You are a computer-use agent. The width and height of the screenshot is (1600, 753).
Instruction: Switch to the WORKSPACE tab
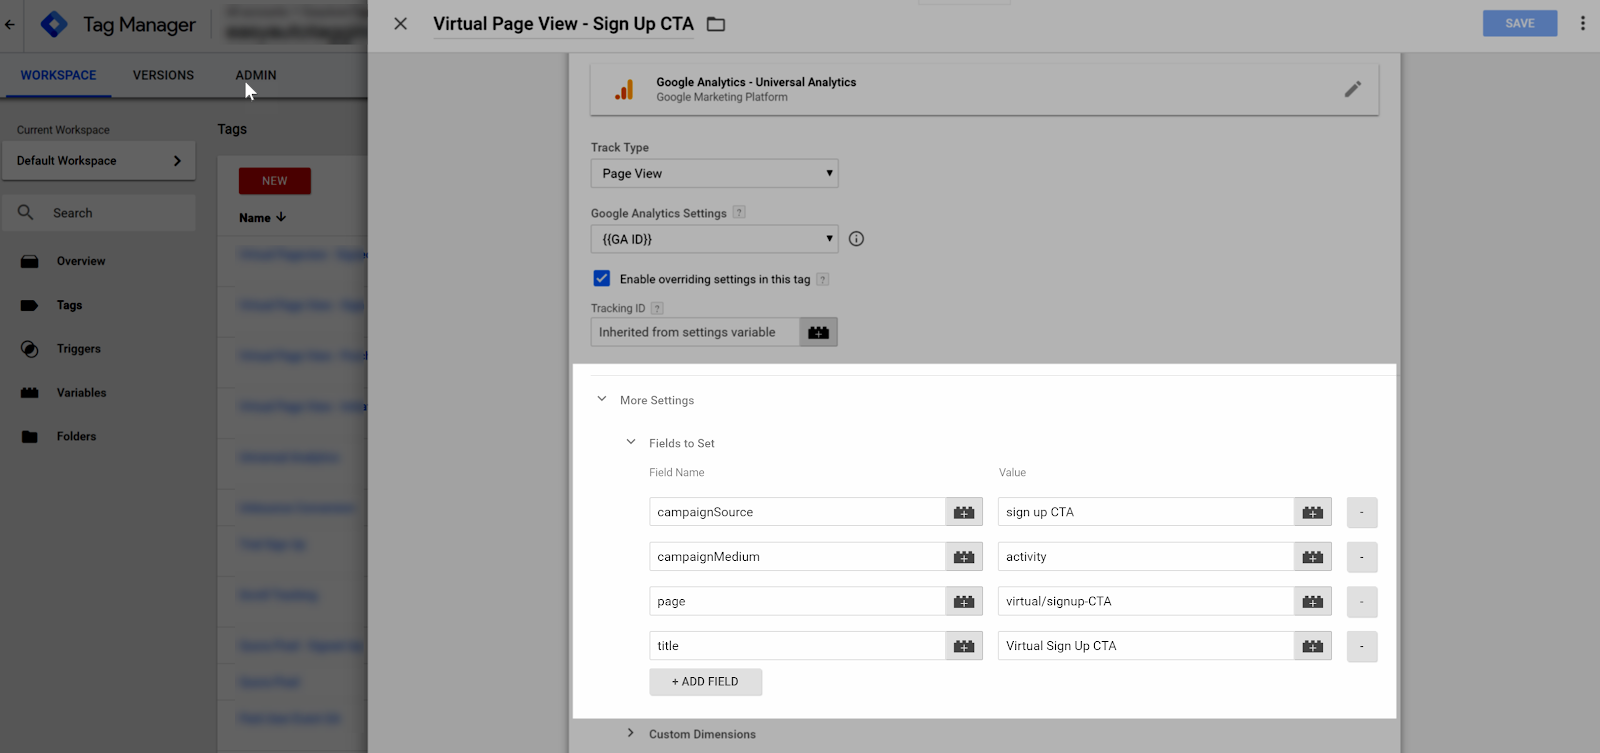[58, 75]
